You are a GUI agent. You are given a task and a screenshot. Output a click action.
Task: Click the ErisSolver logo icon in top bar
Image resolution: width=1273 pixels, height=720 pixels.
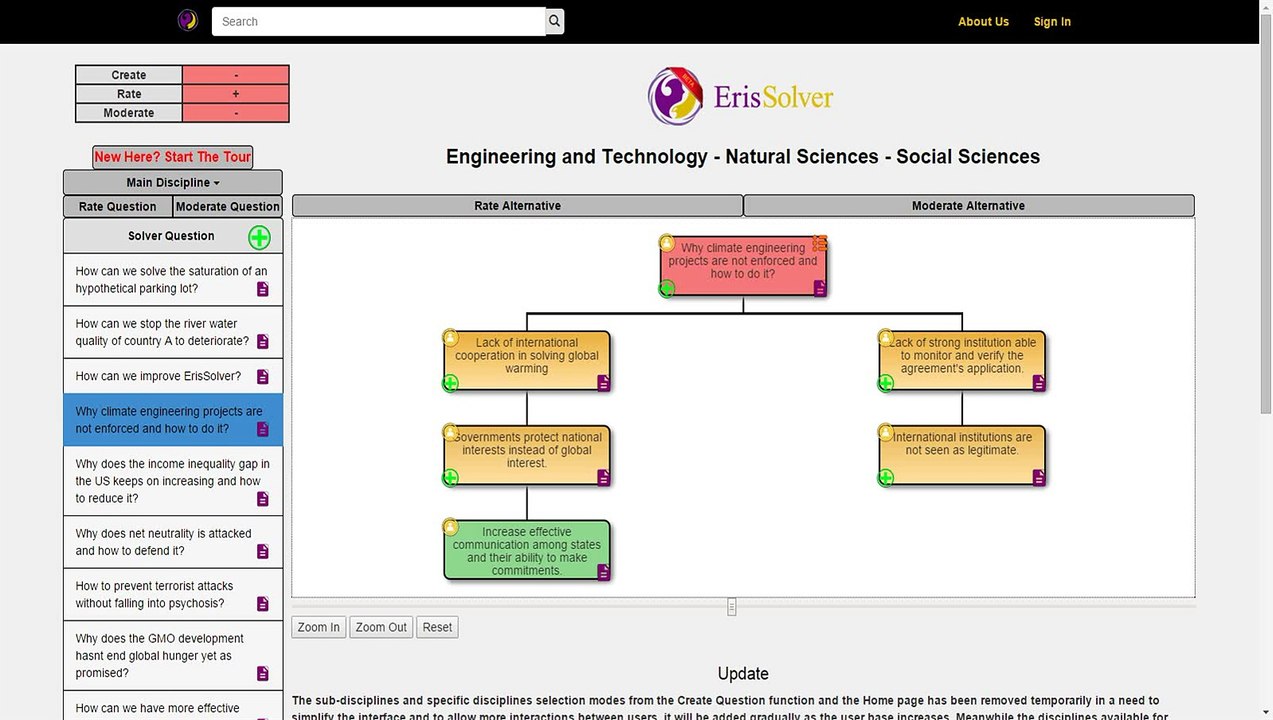point(187,21)
